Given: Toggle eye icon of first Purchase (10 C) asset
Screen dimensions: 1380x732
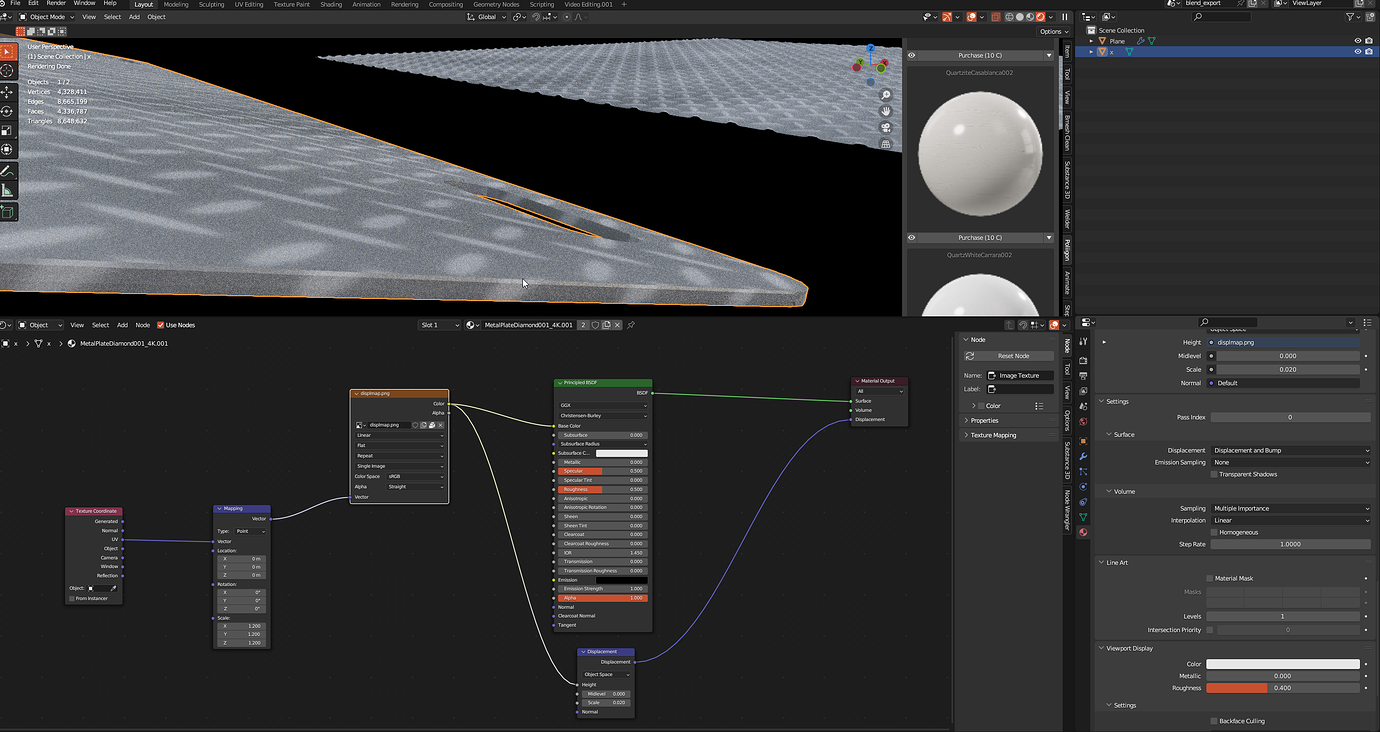Looking at the screenshot, I should [x=911, y=55].
